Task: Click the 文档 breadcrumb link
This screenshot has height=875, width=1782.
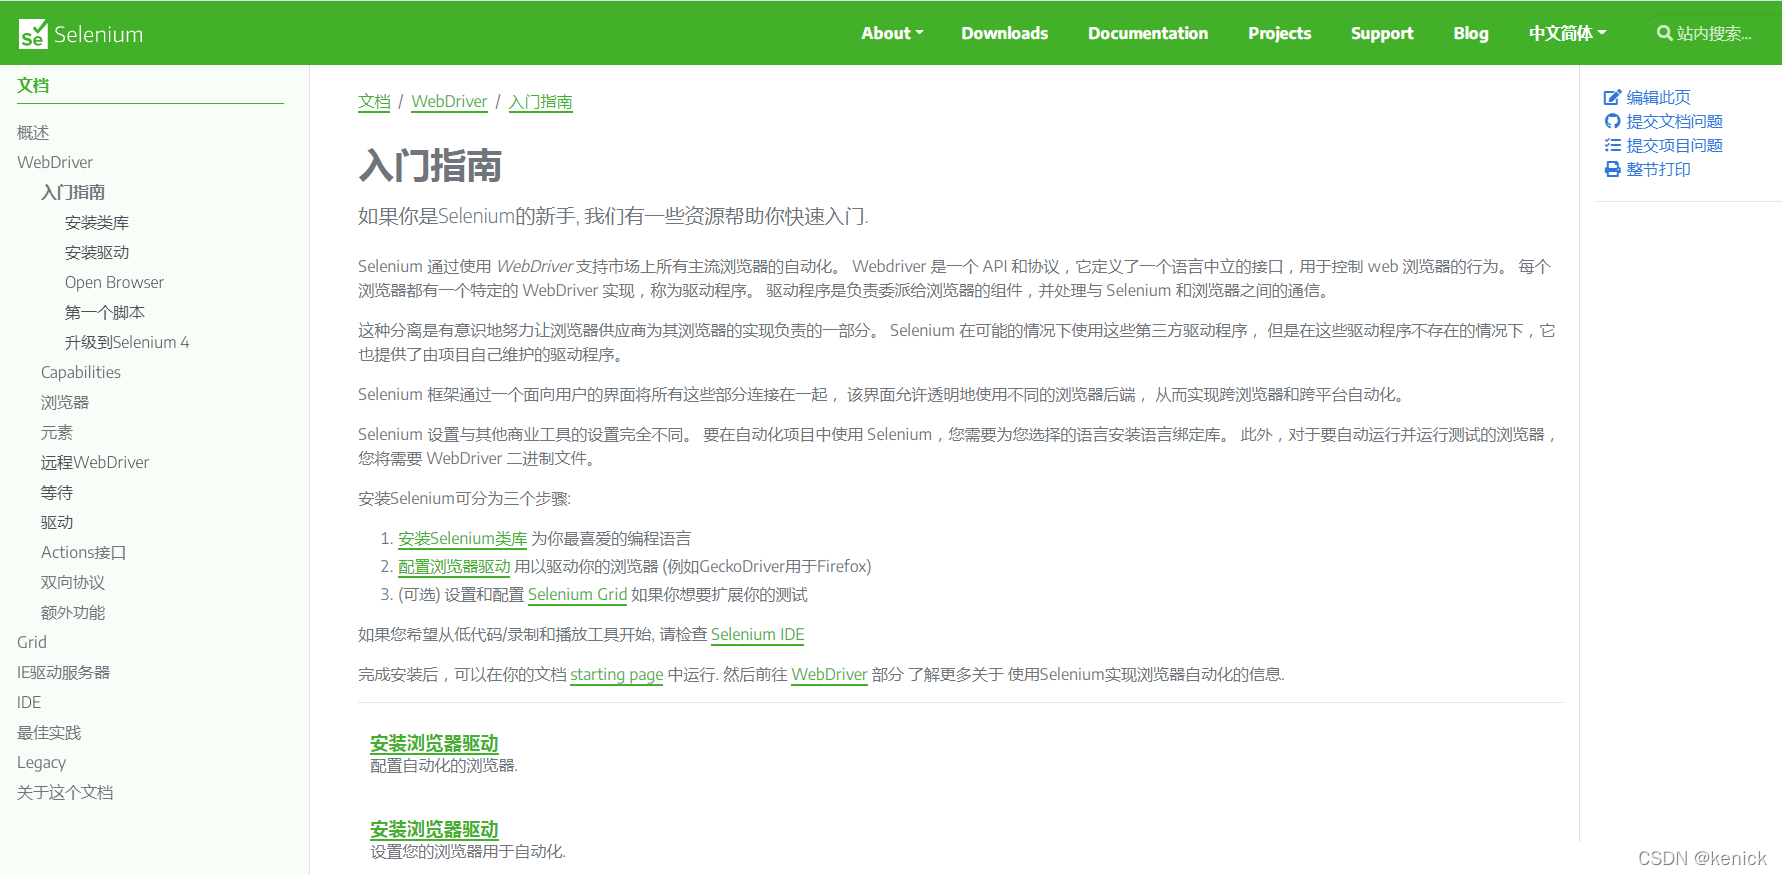Action: [374, 101]
